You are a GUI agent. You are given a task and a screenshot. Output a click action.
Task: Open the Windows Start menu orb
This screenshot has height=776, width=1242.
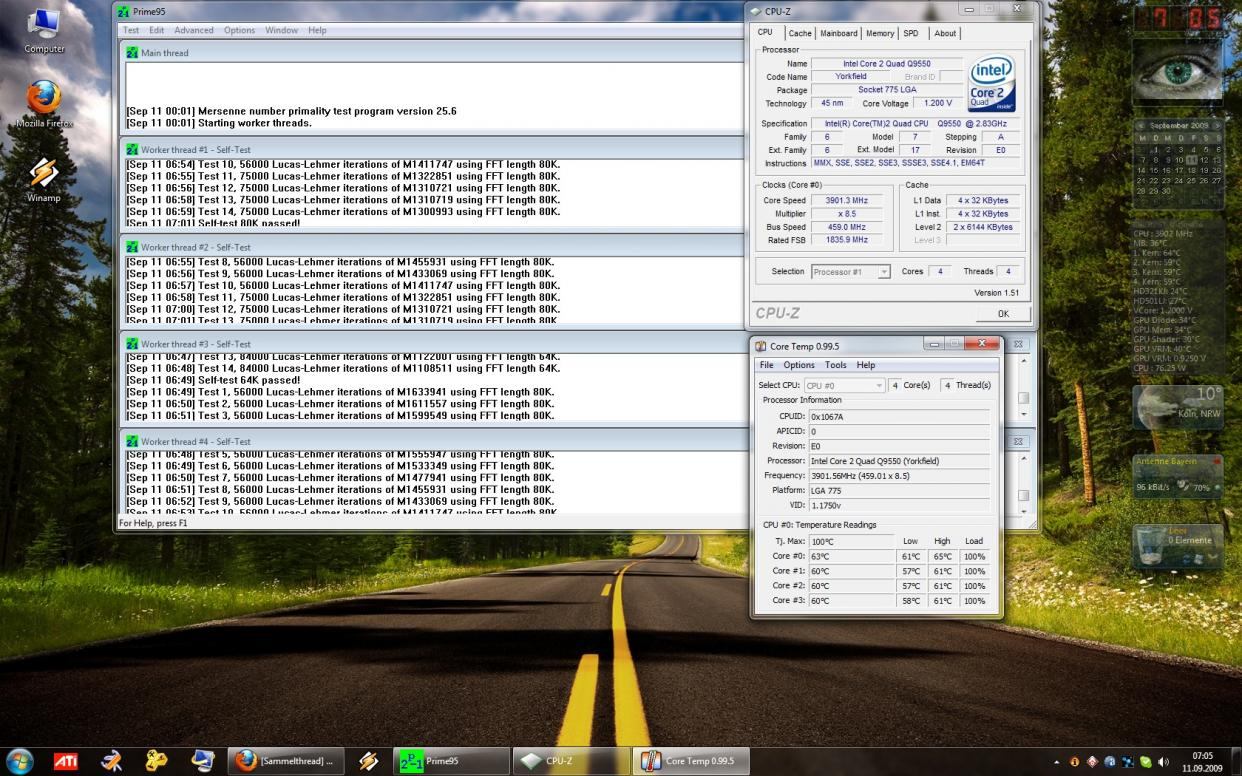point(19,761)
